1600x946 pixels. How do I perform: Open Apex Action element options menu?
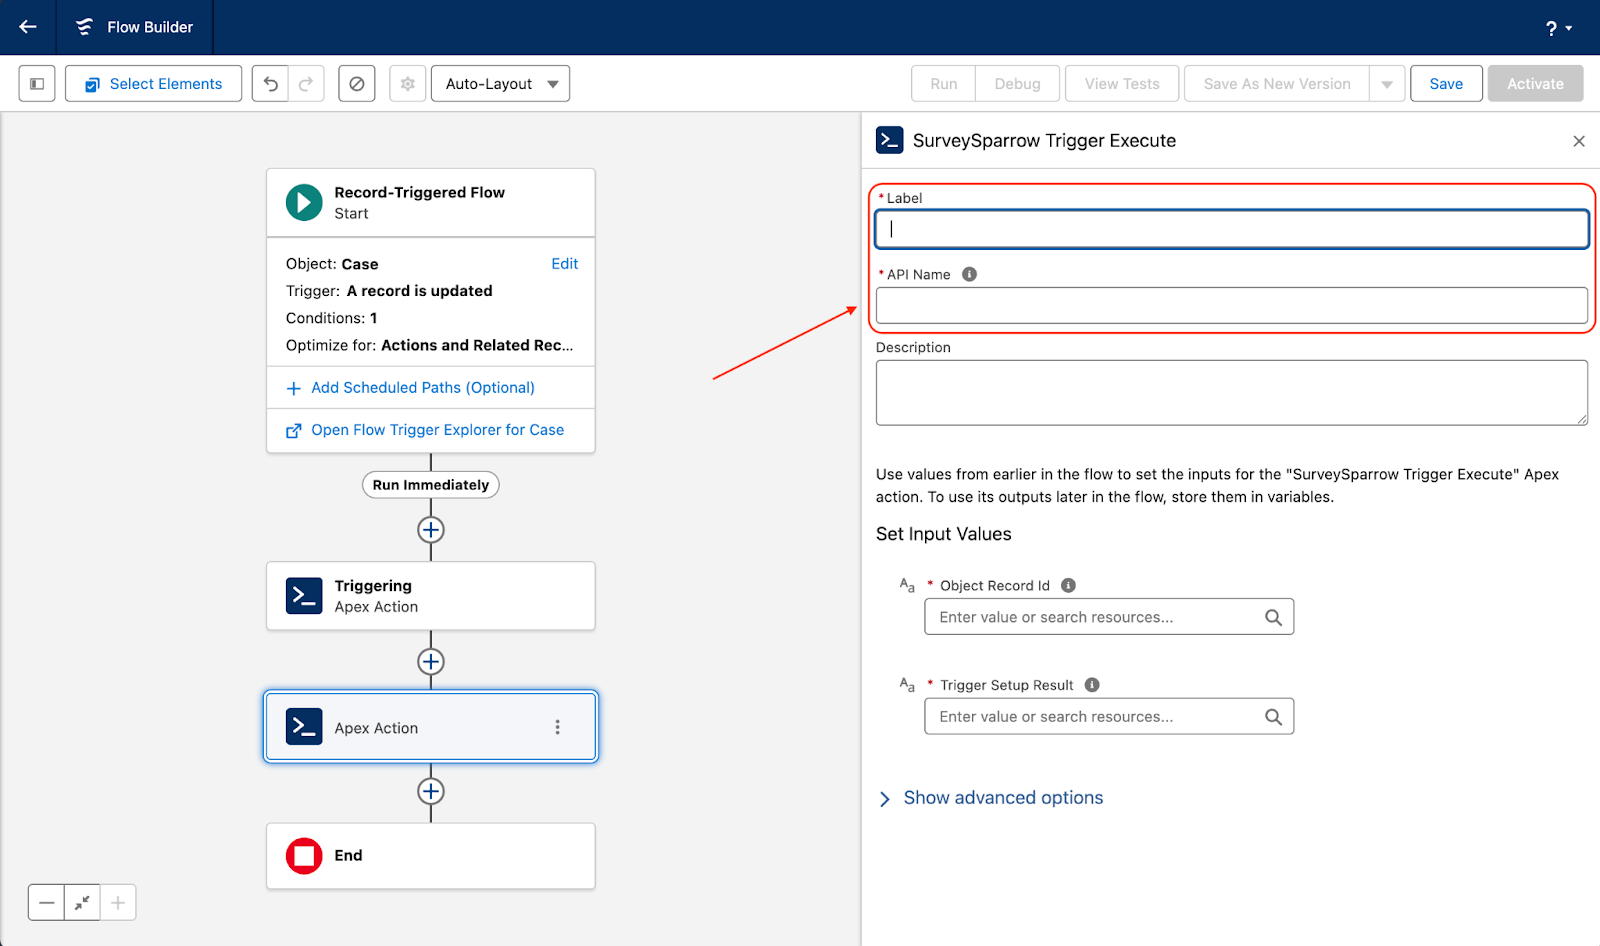click(x=557, y=727)
